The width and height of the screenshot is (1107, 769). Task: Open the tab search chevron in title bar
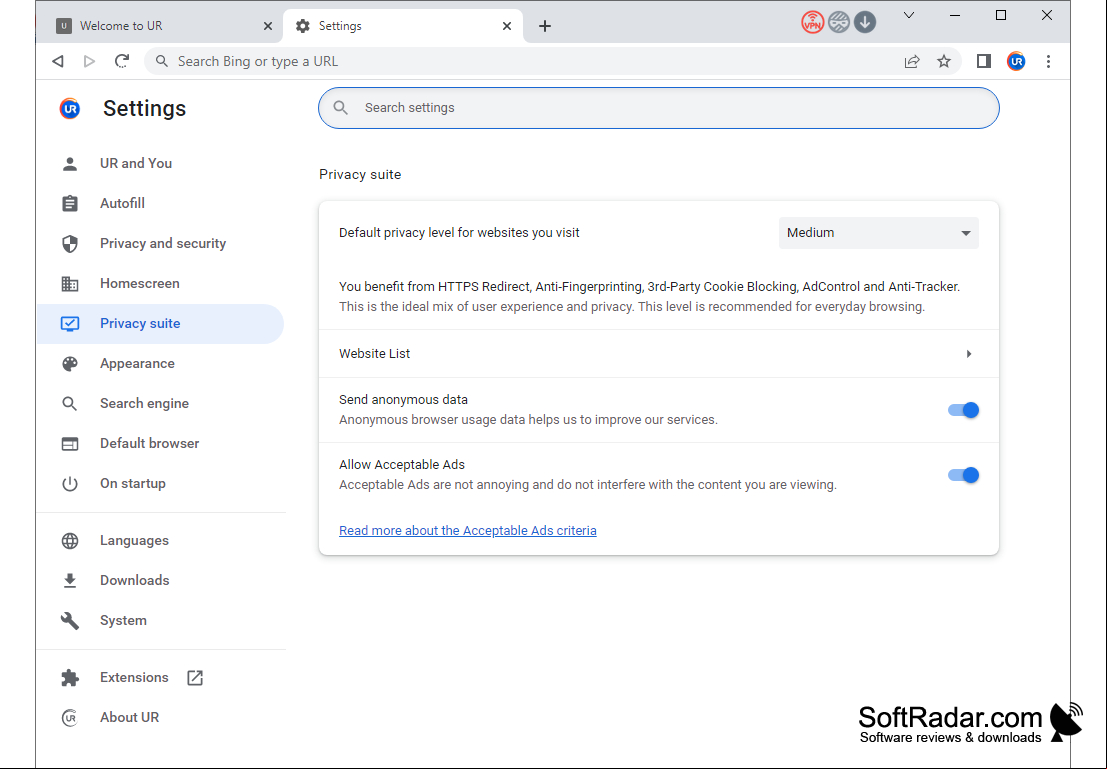click(x=909, y=16)
